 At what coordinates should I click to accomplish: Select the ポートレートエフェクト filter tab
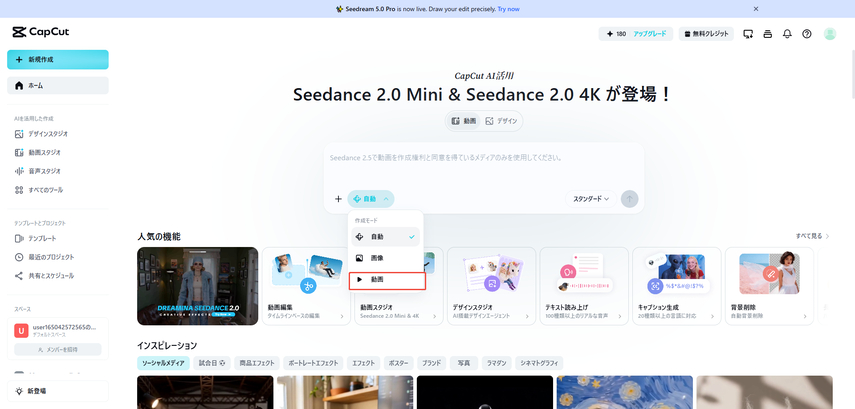(314, 363)
